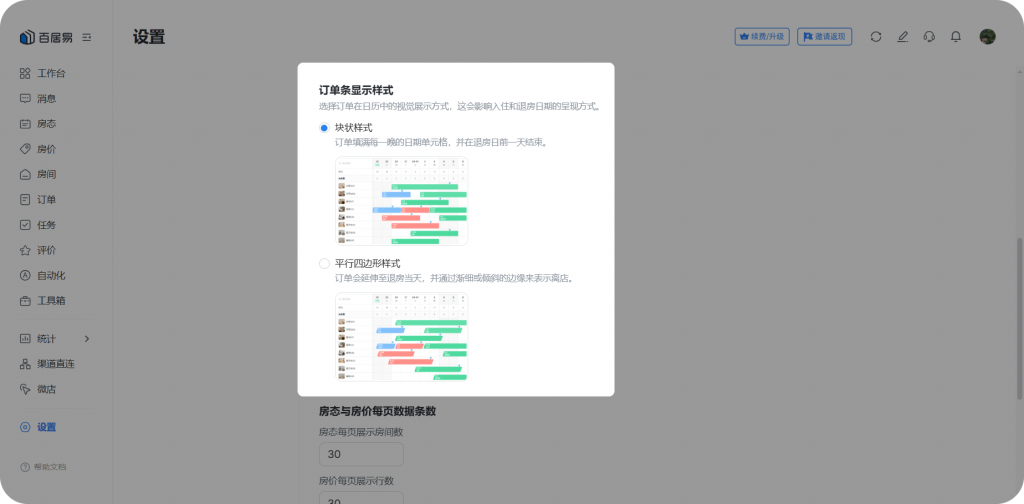This screenshot has width=1024, height=504.
Task: Go to 订单 in the sidebar
Action: coord(46,200)
